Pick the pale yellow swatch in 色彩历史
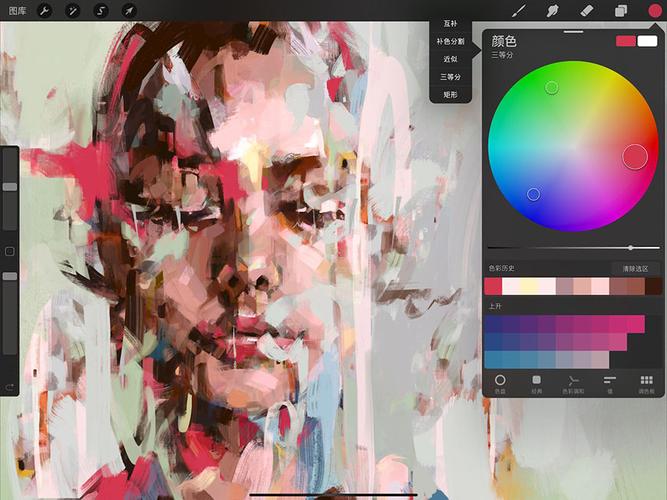This screenshot has height=500, width=667. tap(529, 286)
